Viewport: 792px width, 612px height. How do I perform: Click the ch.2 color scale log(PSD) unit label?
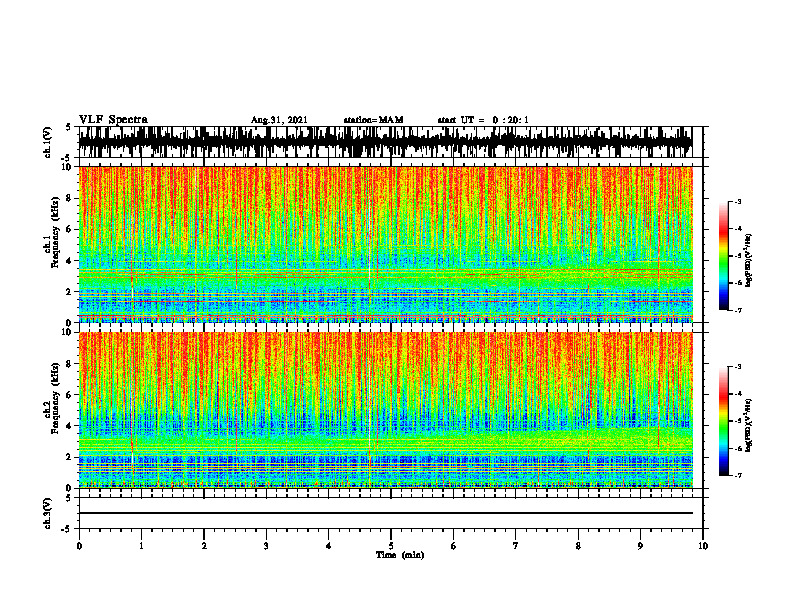click(x=750, y=425)
